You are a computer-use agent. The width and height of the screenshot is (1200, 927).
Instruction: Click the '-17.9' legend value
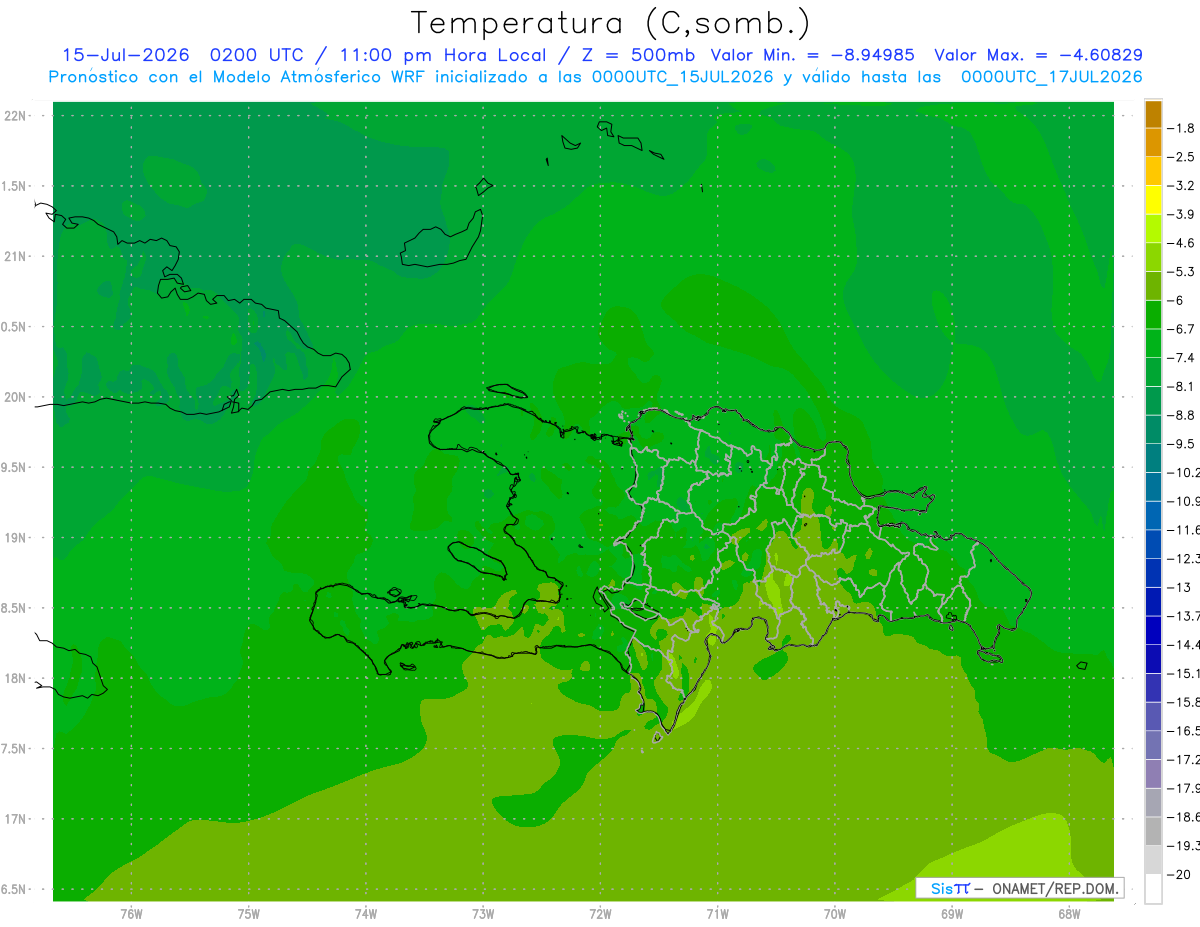pos(1183,788)
